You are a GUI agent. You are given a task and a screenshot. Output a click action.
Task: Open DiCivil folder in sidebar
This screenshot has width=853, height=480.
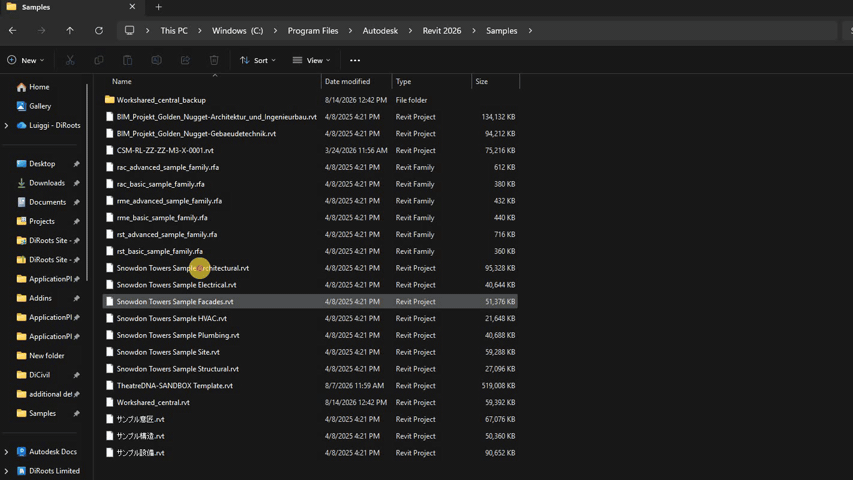click(33, 375)
